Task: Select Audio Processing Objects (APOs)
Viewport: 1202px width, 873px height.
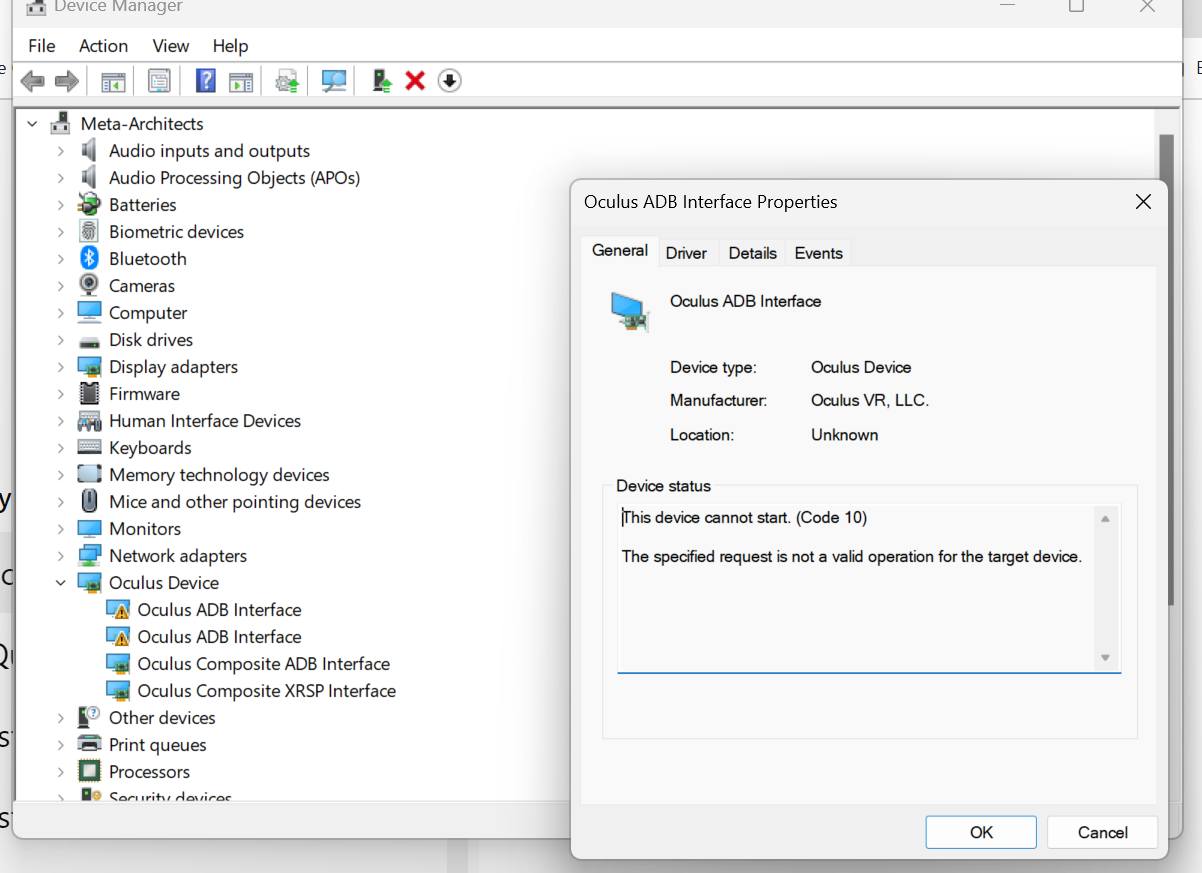Action: coord(234,177)
